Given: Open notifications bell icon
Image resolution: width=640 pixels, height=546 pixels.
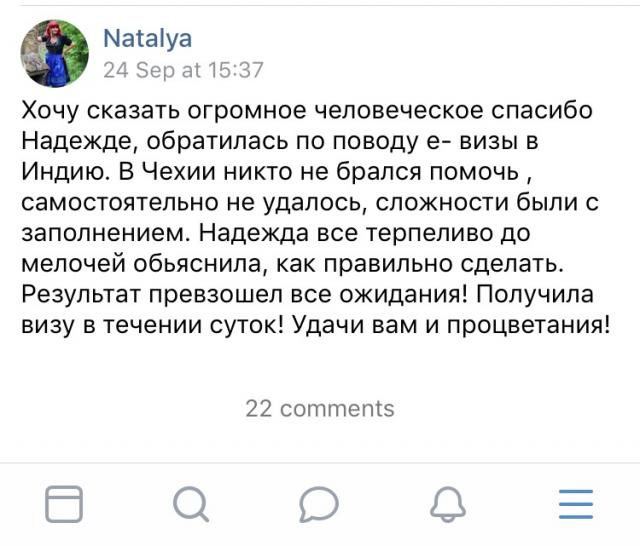Looking at the screenshot, I should tap(448, 503).
